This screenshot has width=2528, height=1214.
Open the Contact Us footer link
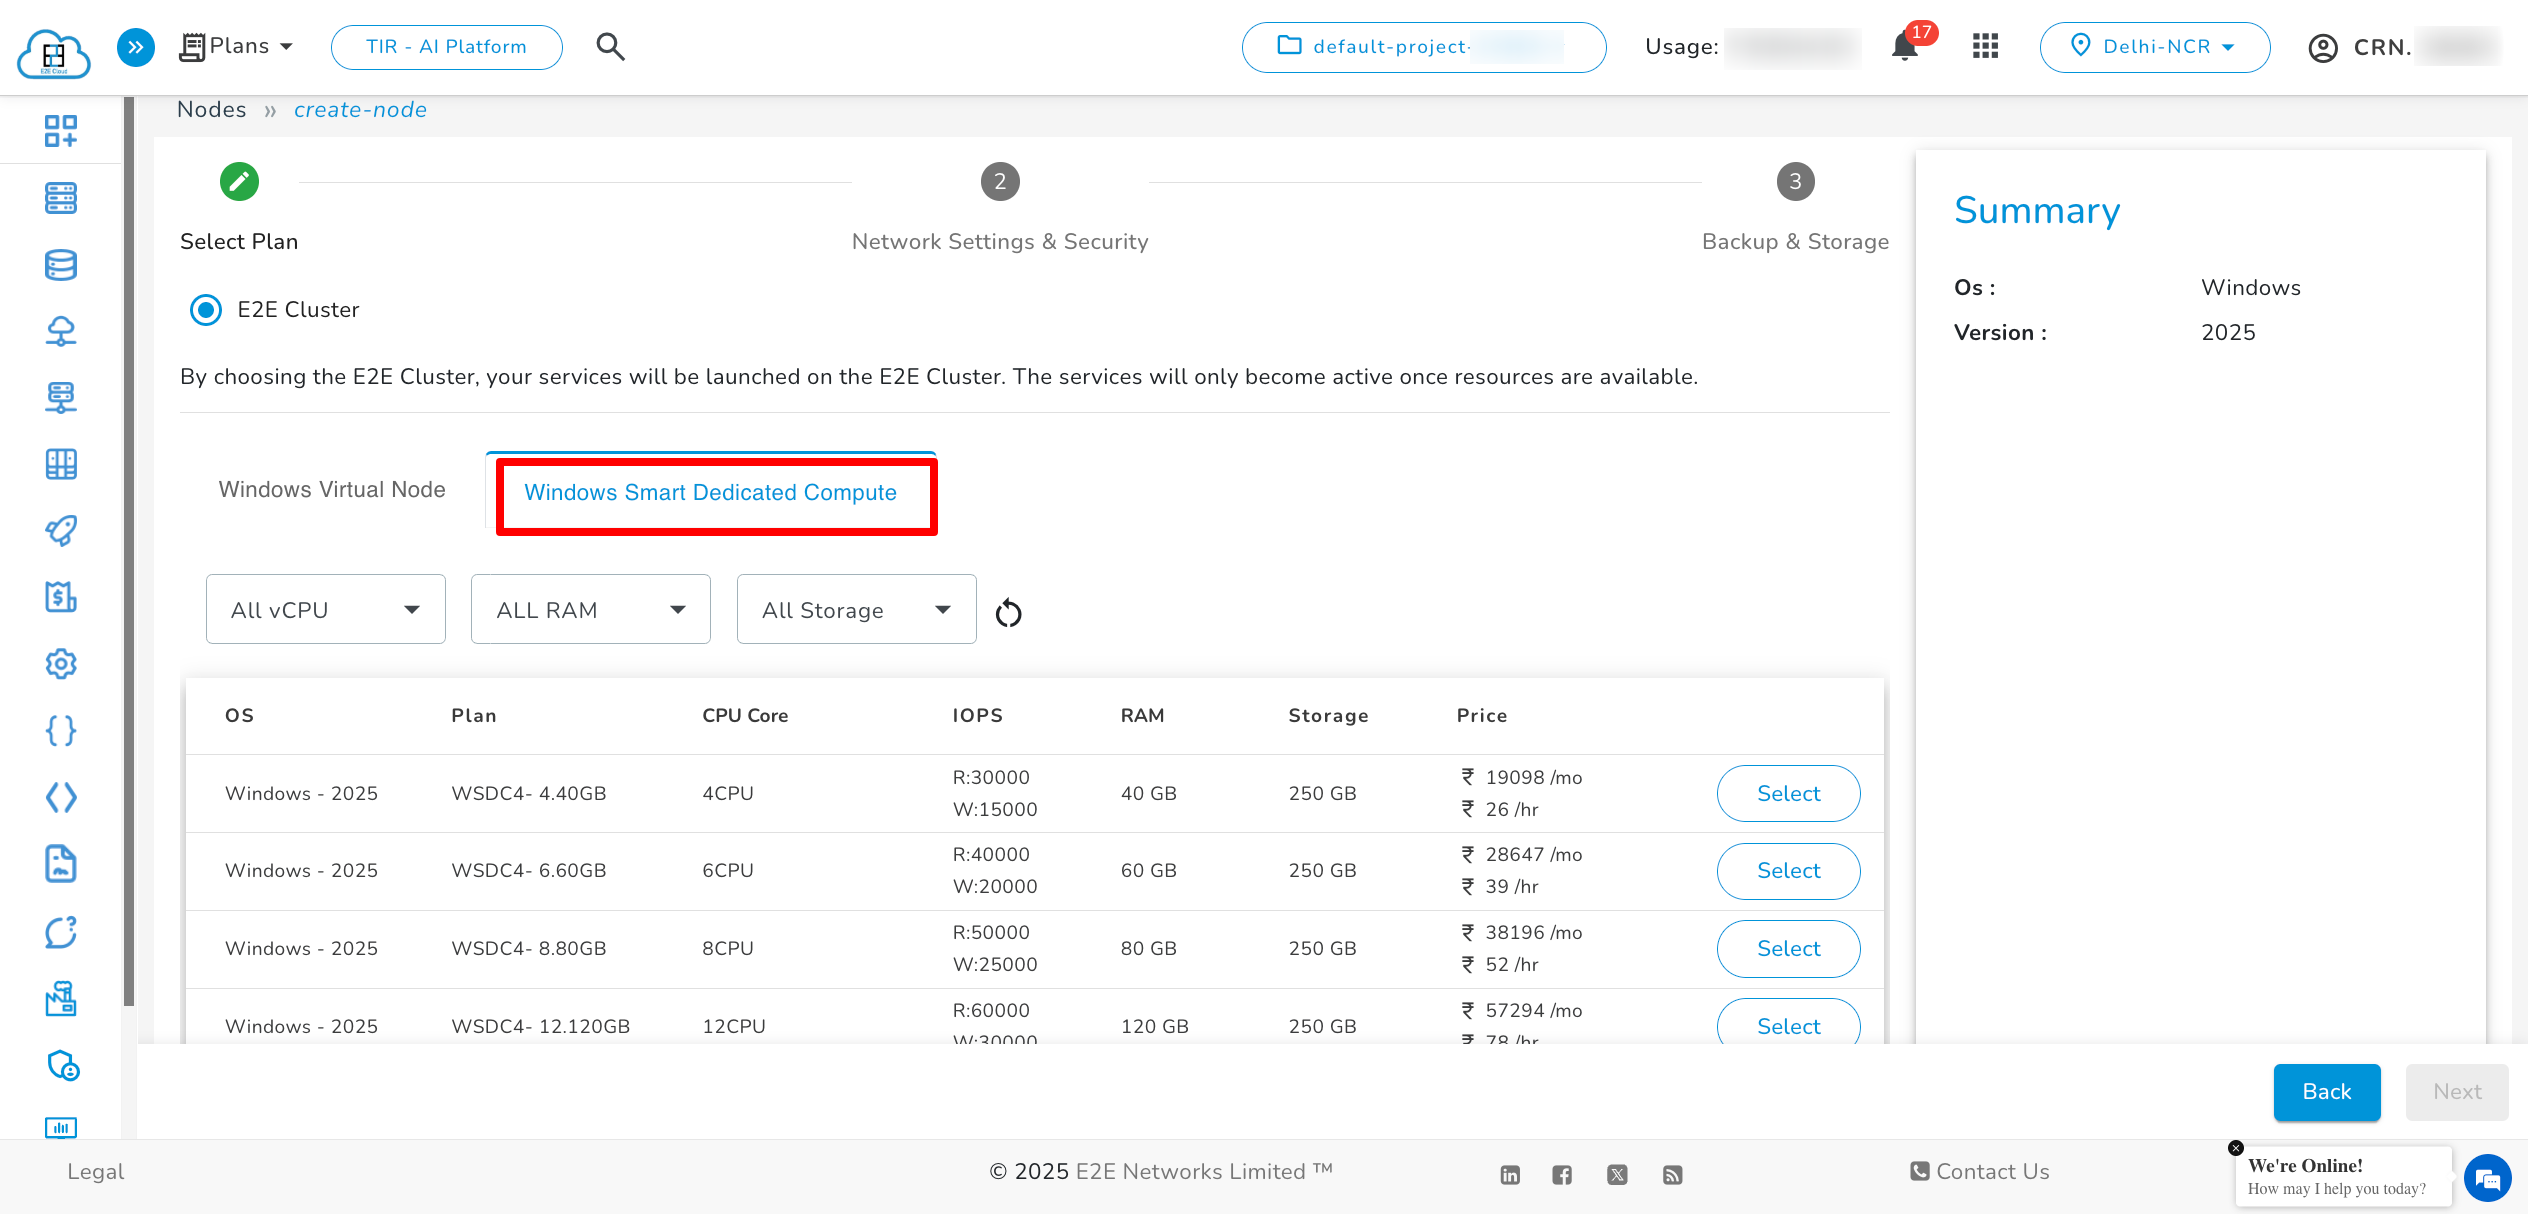1980,1171
